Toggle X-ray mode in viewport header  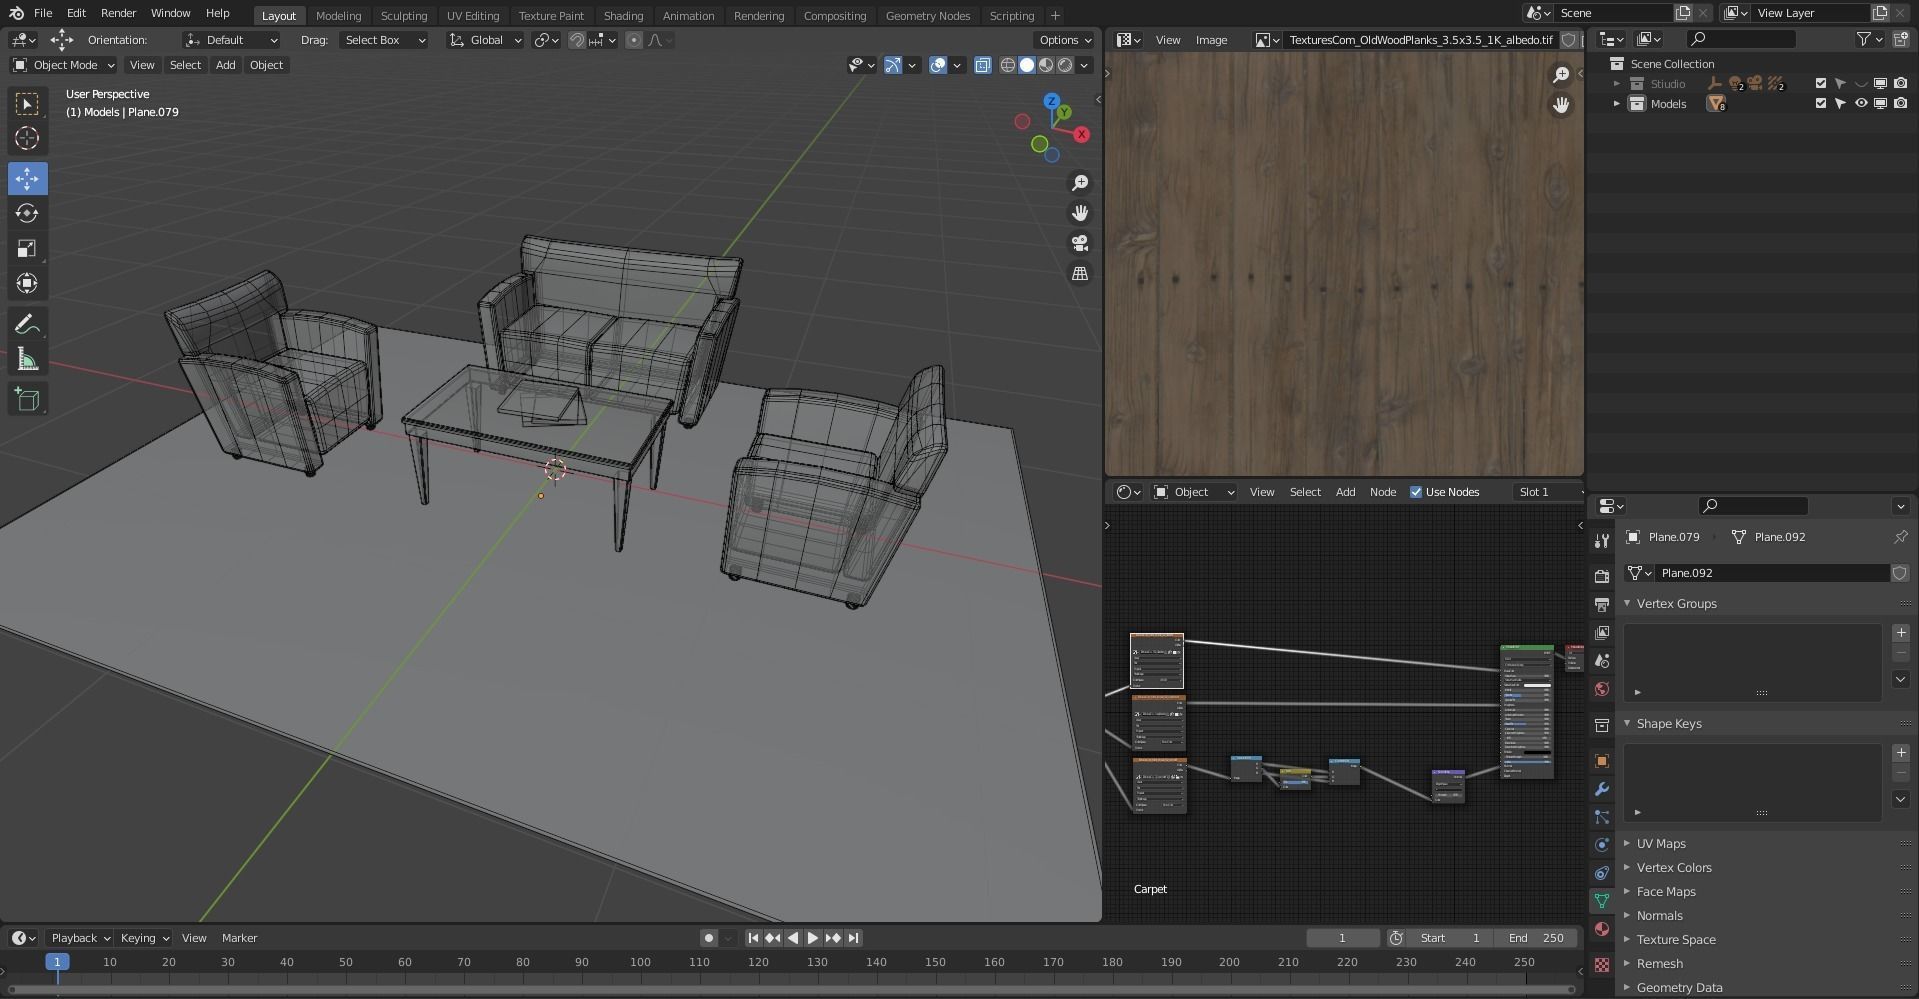click(x=983, y=65)
